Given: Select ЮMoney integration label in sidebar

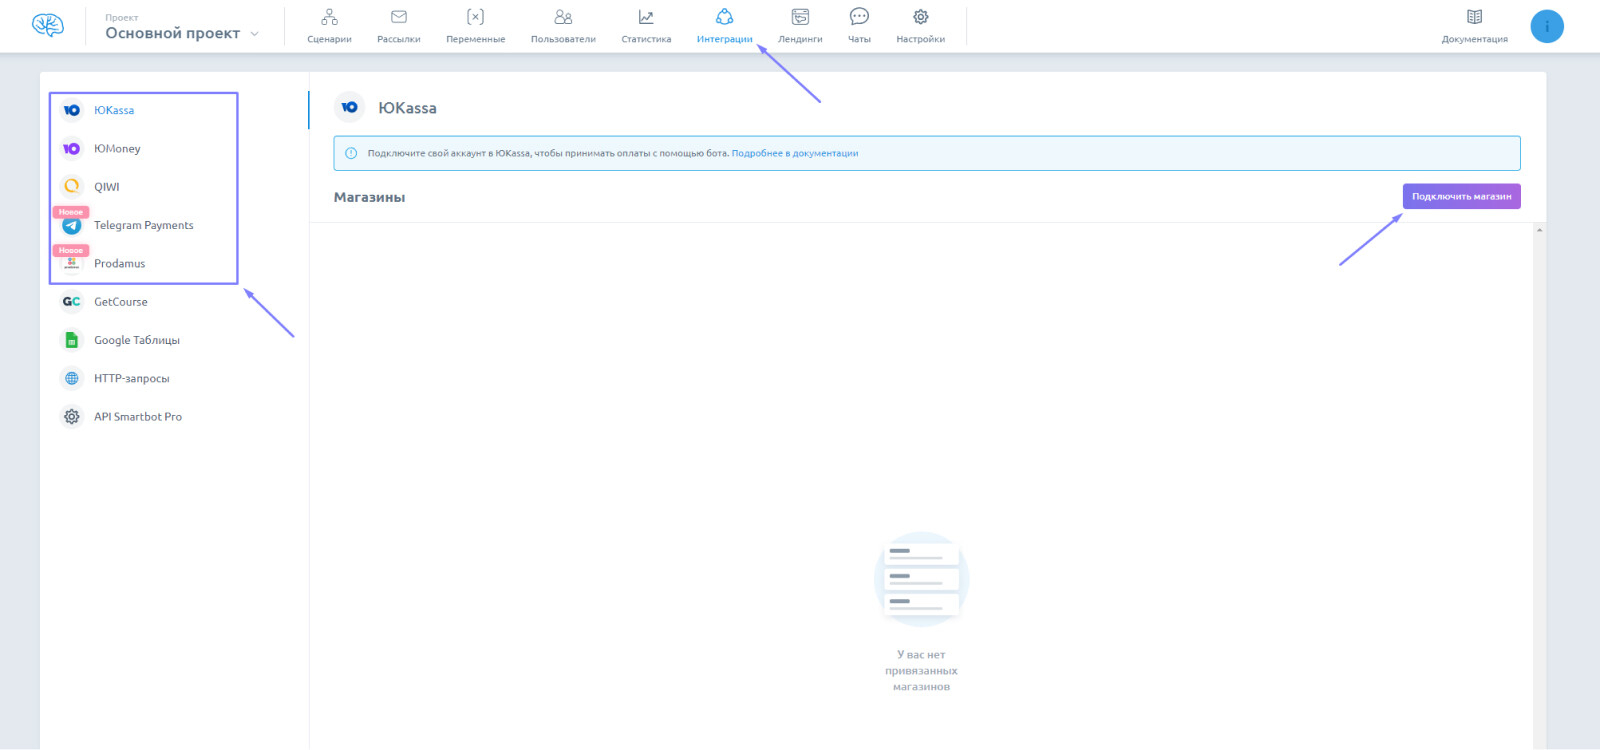Looking at the screenshot, I should [117, 148].
